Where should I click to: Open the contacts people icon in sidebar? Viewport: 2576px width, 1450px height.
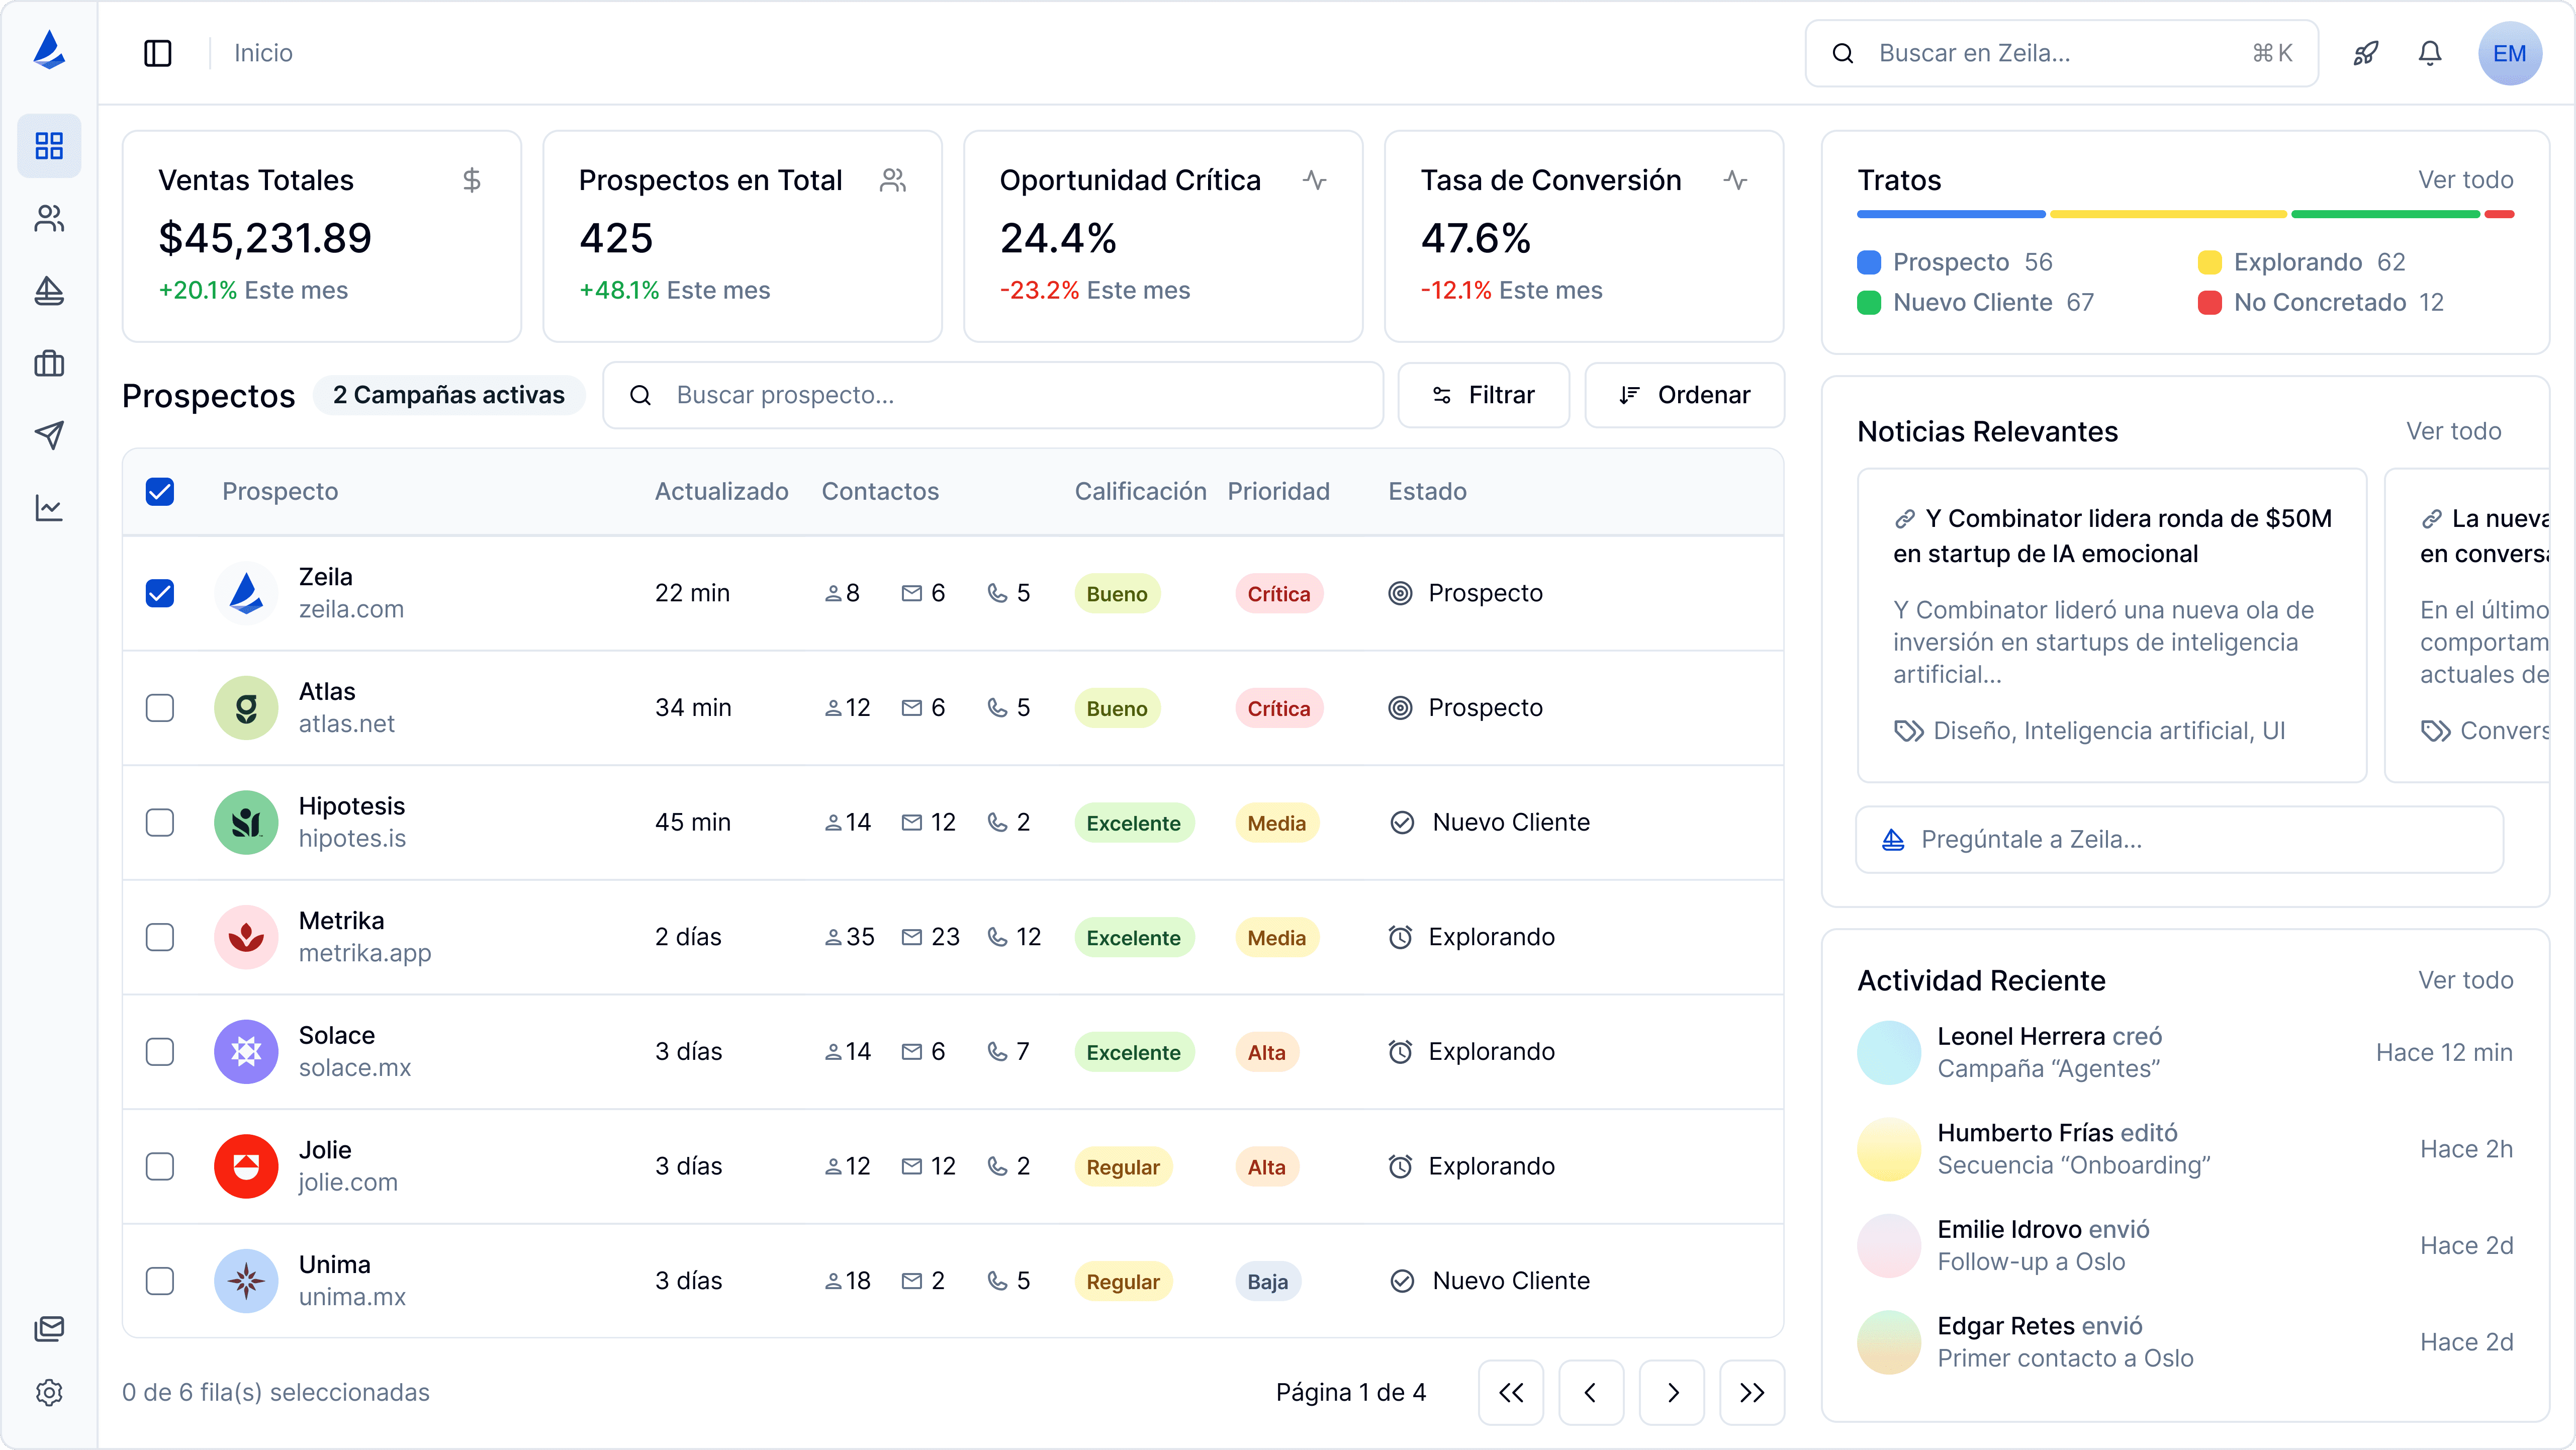(x=49, y=218)
